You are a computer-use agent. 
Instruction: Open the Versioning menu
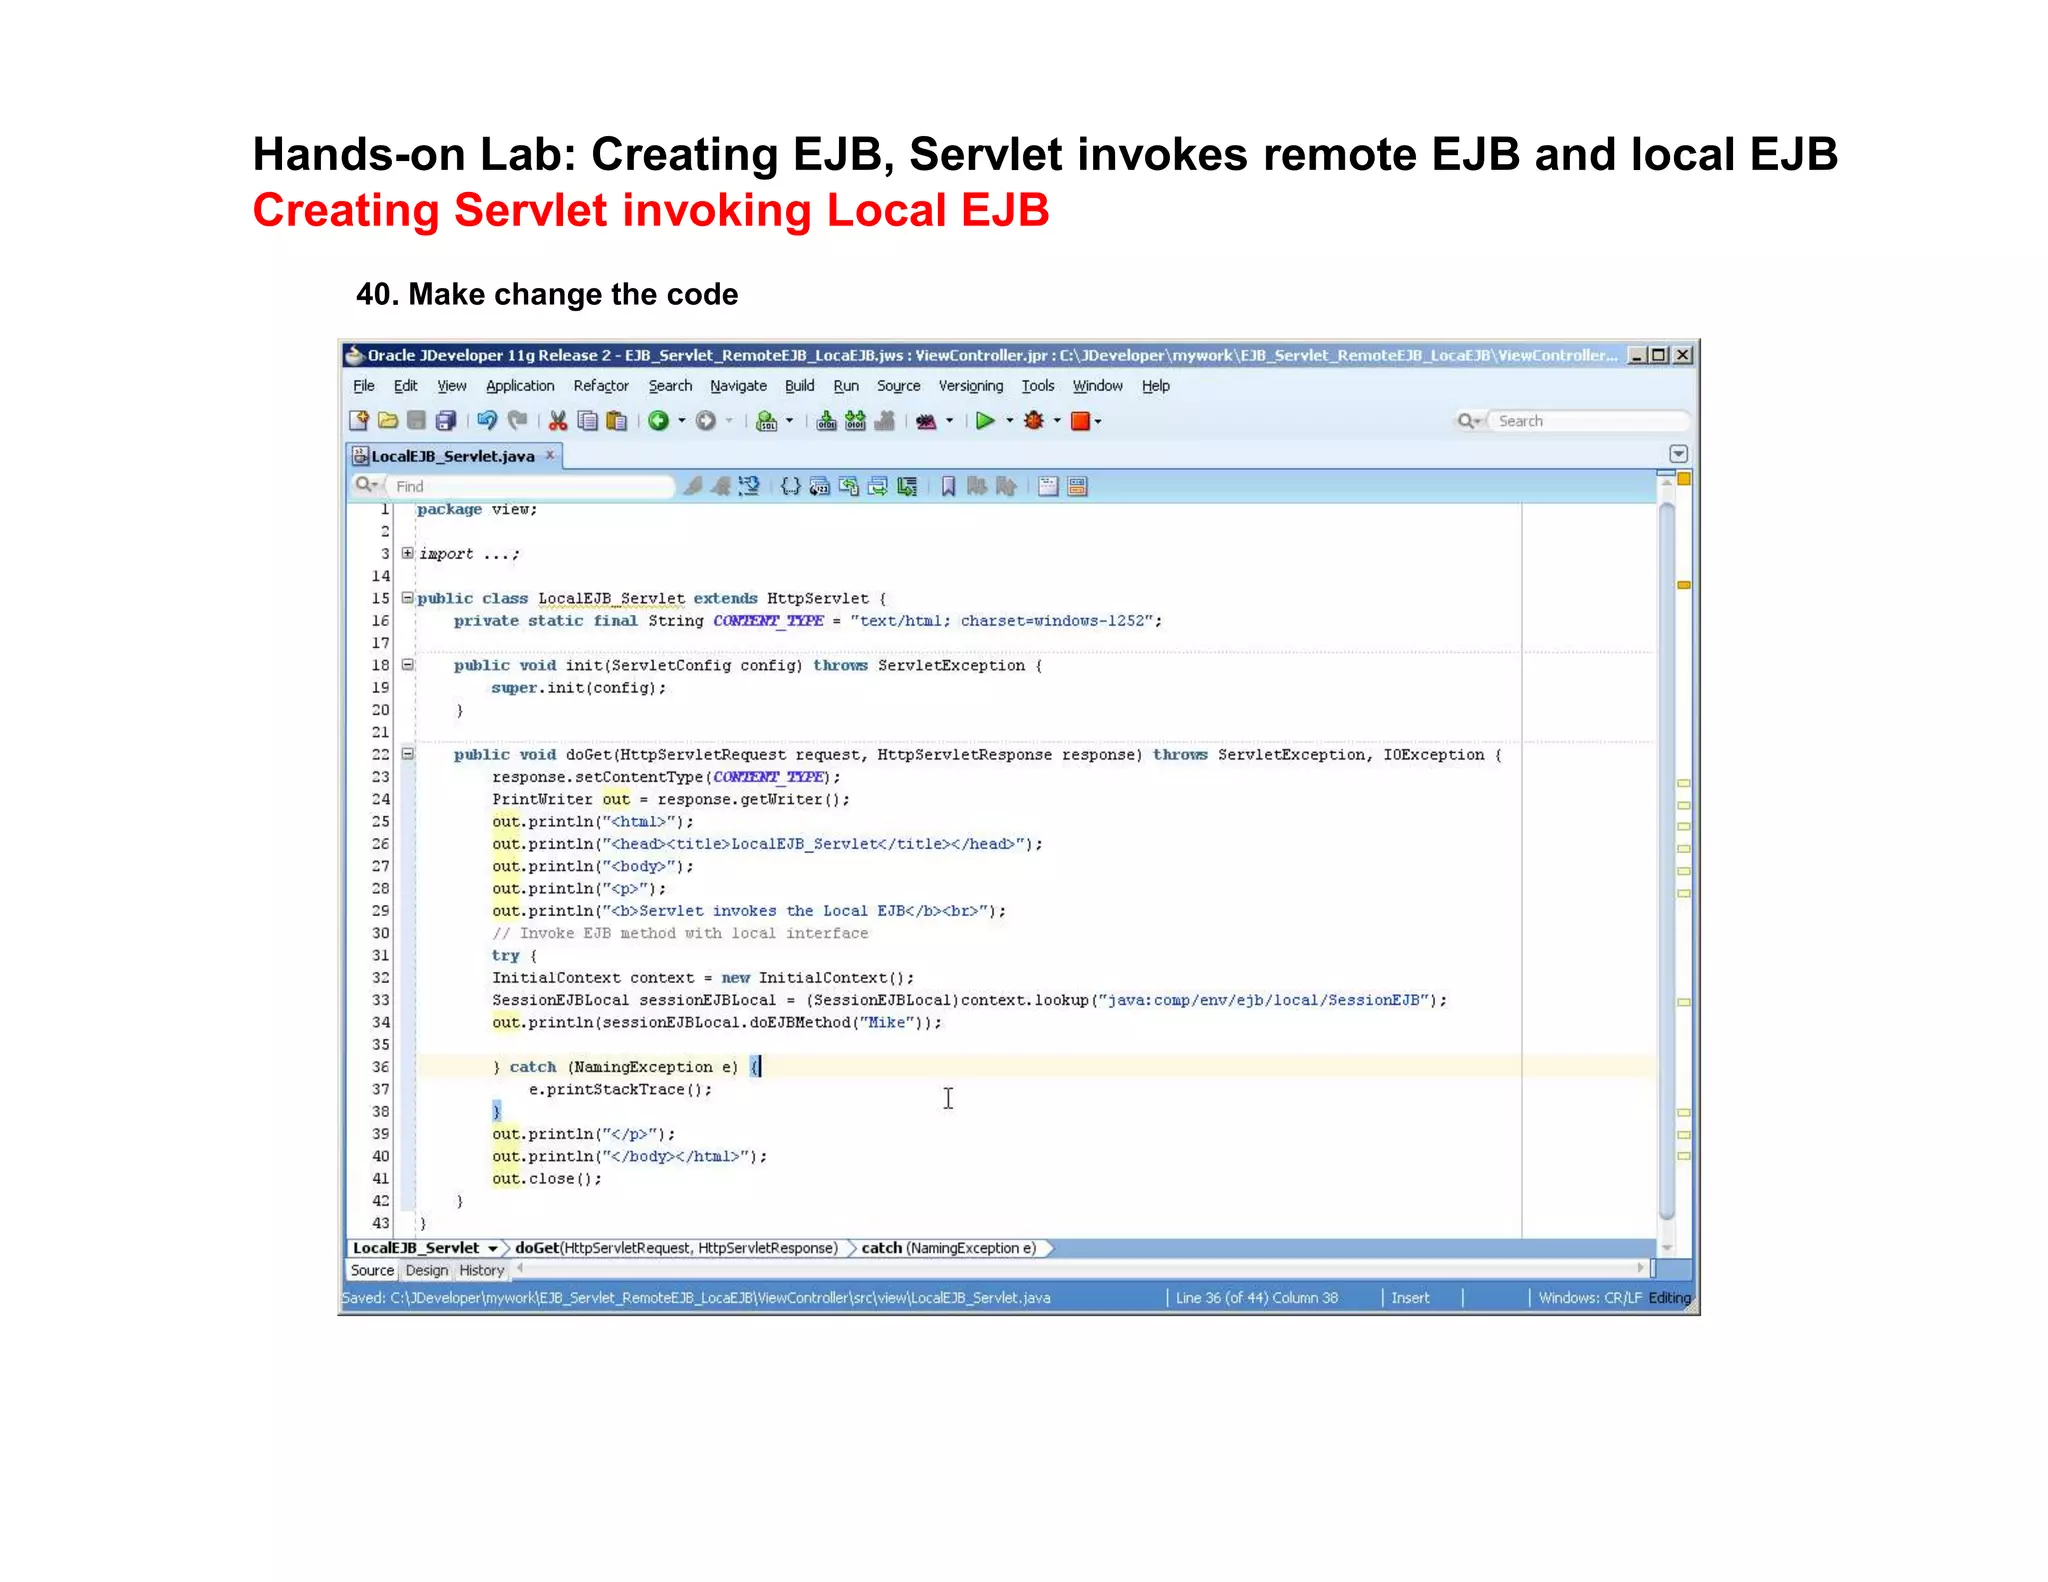click(x=970, y=386)
